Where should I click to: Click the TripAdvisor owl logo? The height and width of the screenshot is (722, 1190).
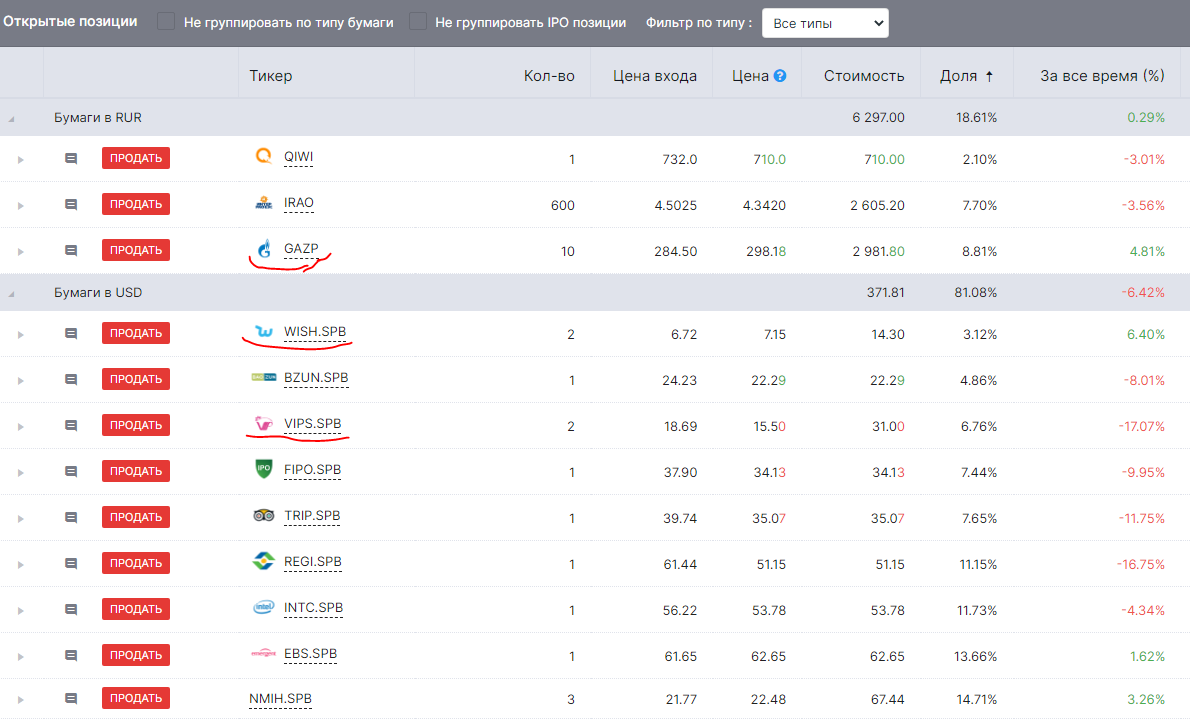(263, 515)
